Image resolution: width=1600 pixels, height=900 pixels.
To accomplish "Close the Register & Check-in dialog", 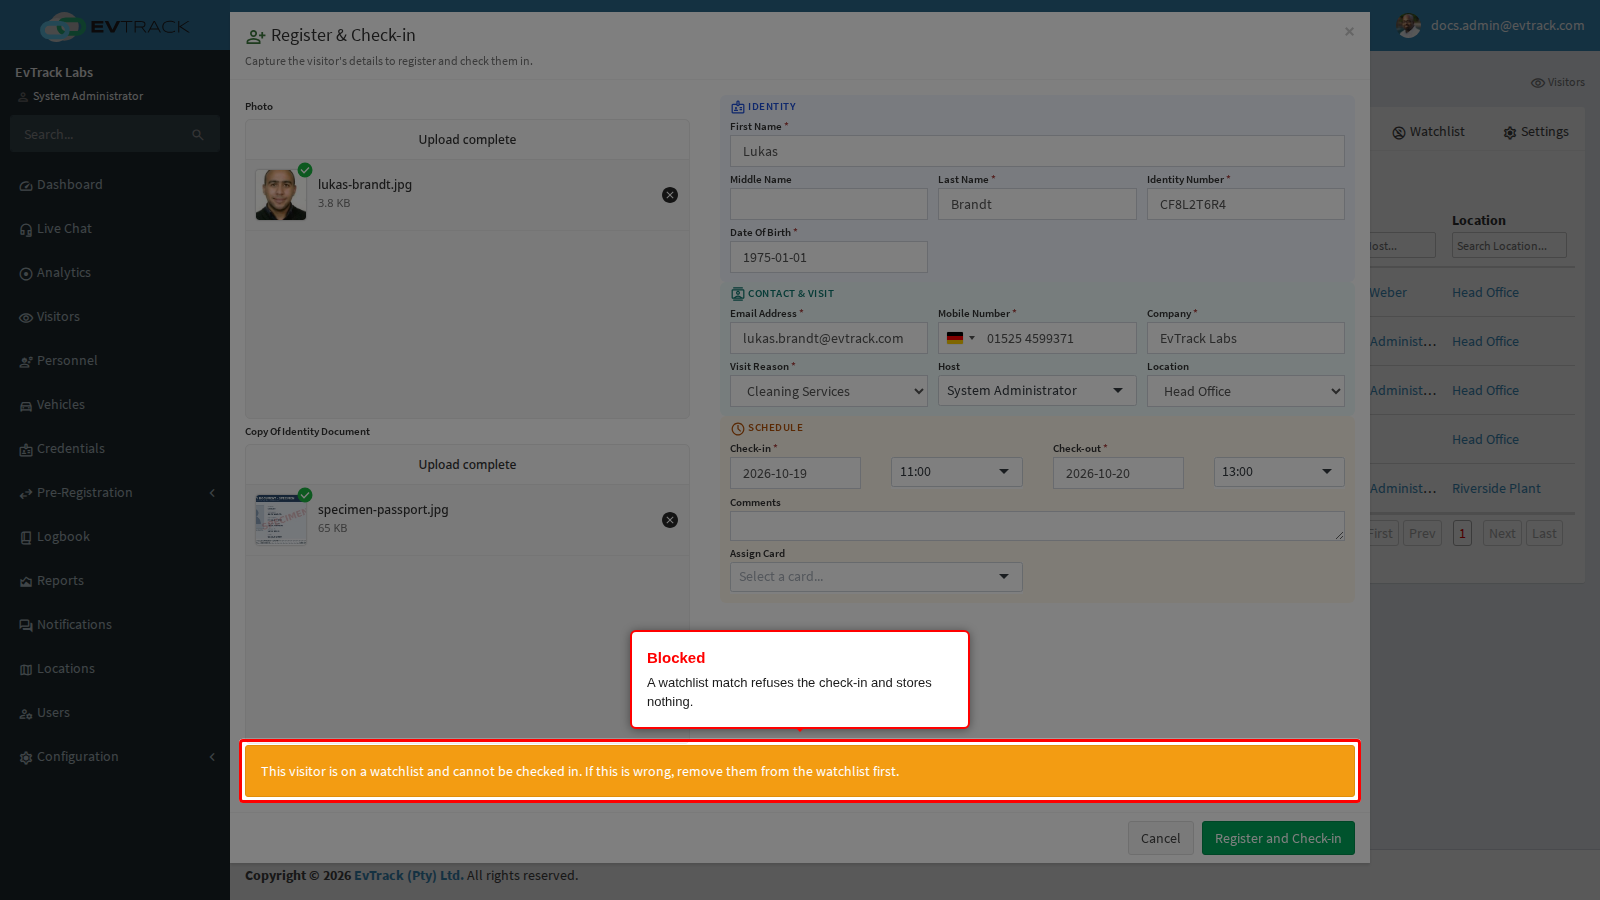I will [x=1349, y=32].
